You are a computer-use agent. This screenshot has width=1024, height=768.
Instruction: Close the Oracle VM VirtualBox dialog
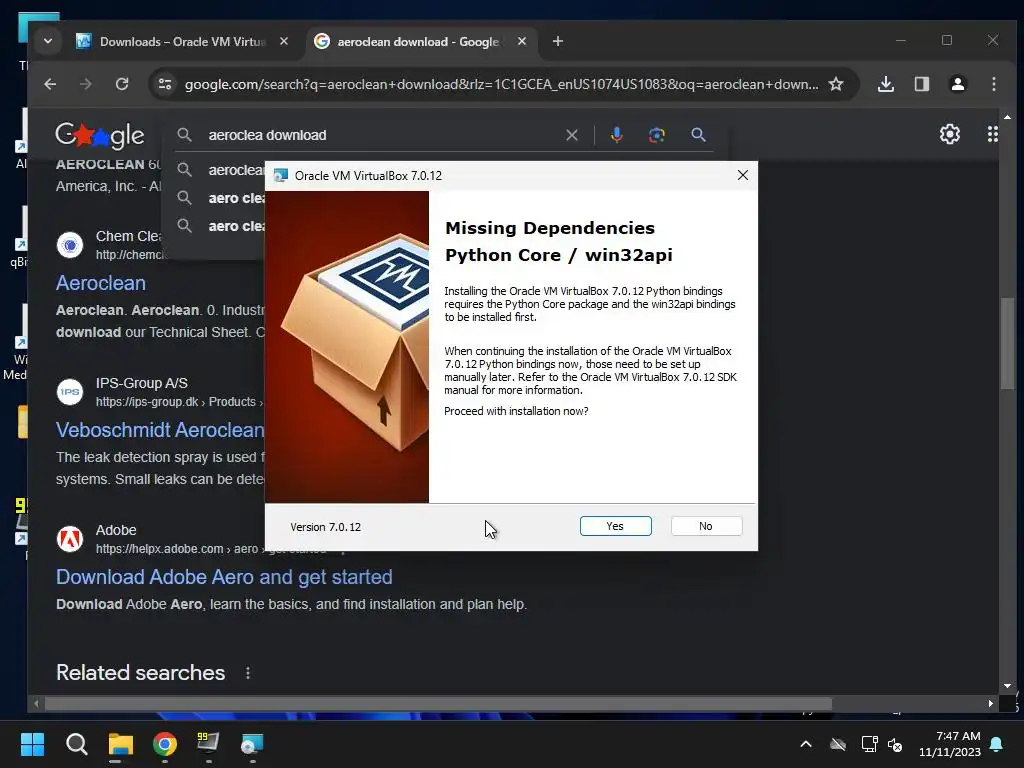pos(743,175)
